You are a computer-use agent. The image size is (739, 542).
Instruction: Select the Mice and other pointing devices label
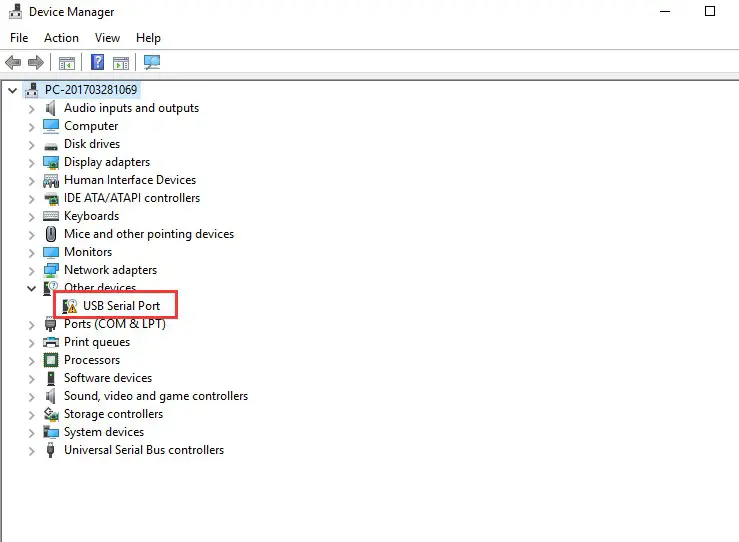(149, 234)
